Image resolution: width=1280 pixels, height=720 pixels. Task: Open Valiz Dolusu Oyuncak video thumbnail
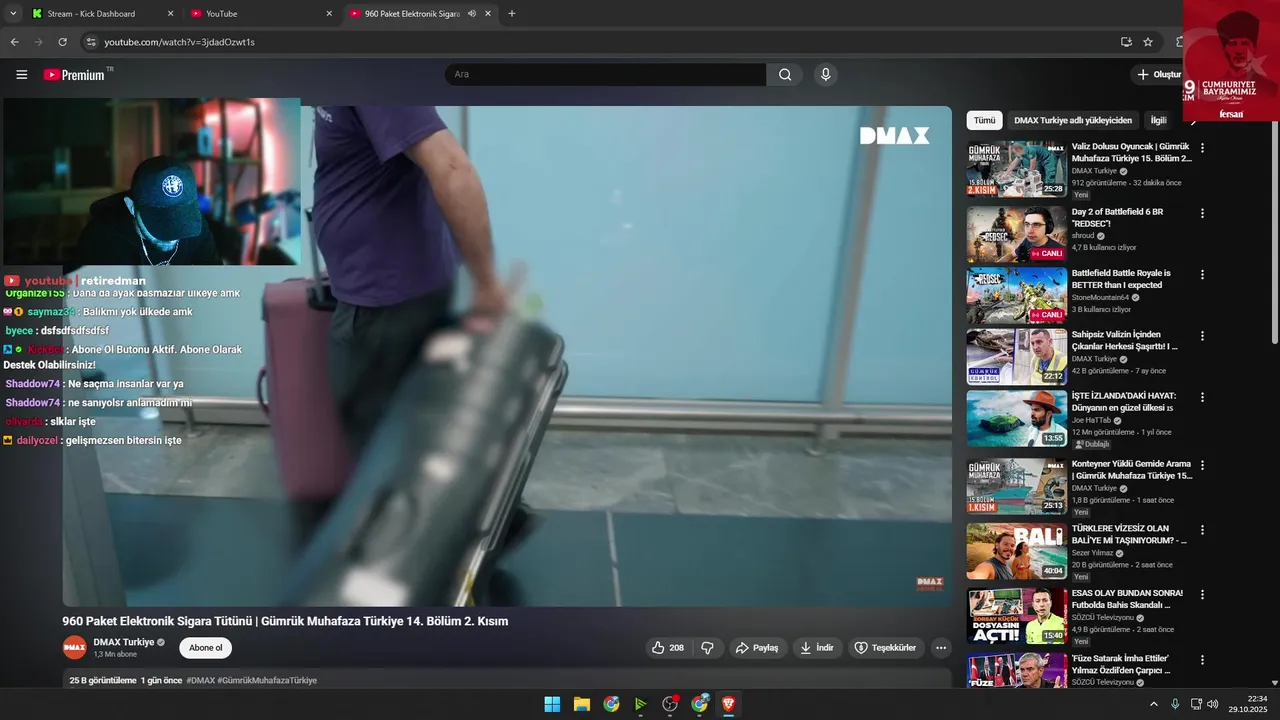[1016, 169]
